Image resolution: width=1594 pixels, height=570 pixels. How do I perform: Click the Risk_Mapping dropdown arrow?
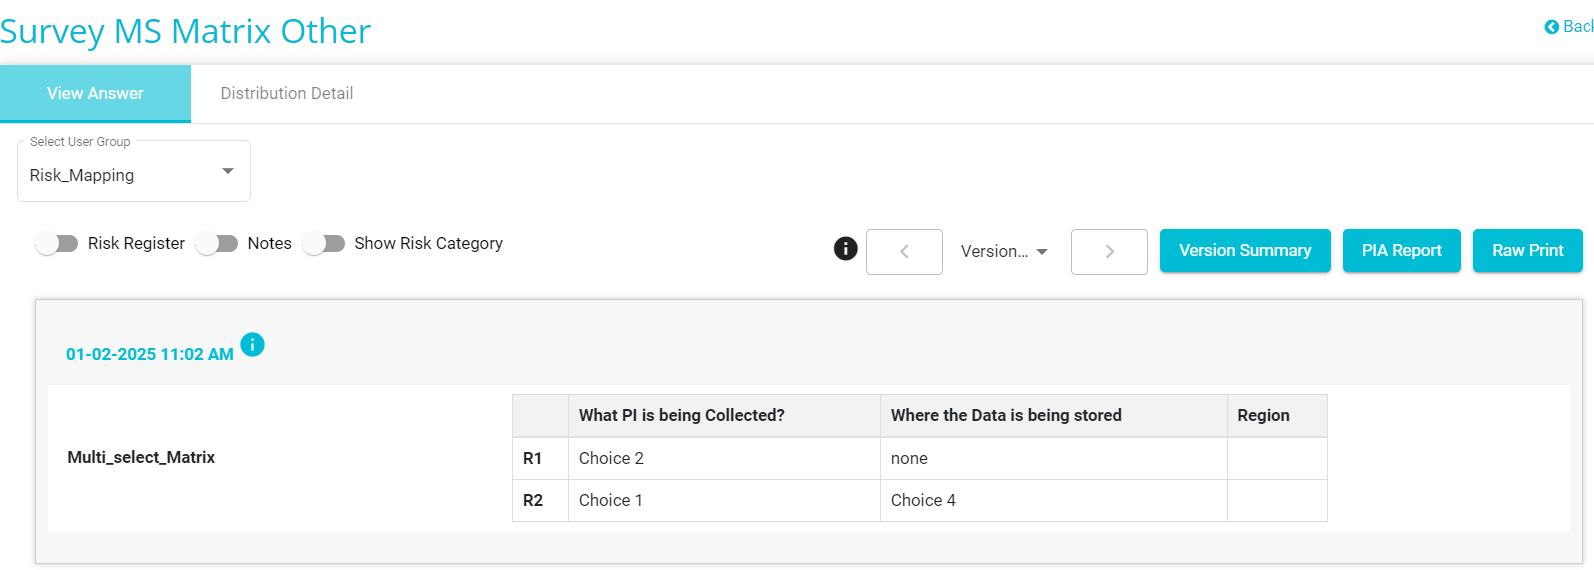(x=228, y=172)
